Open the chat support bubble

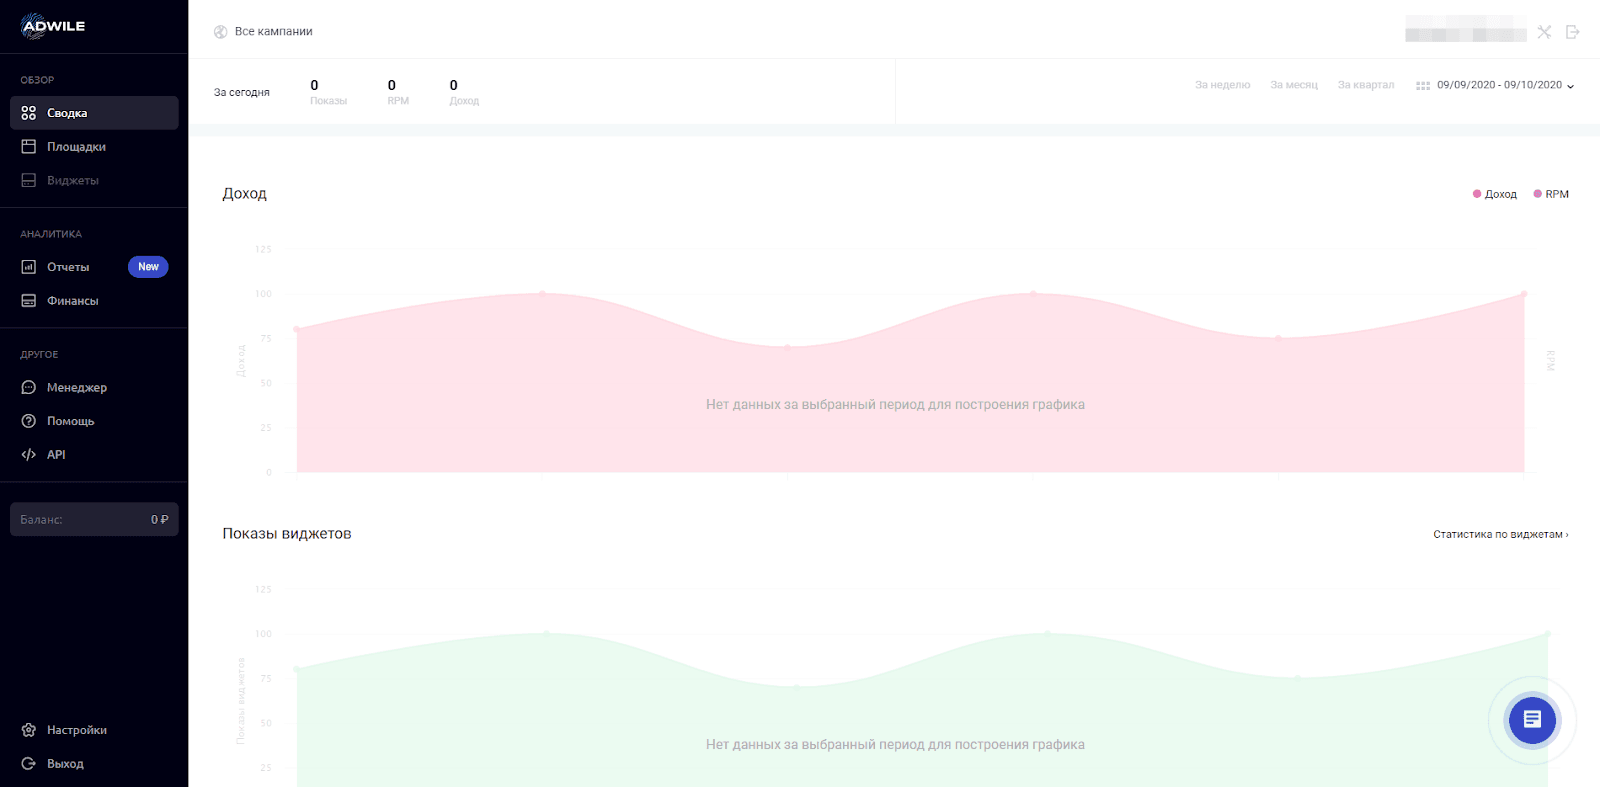coord(1532,720)
